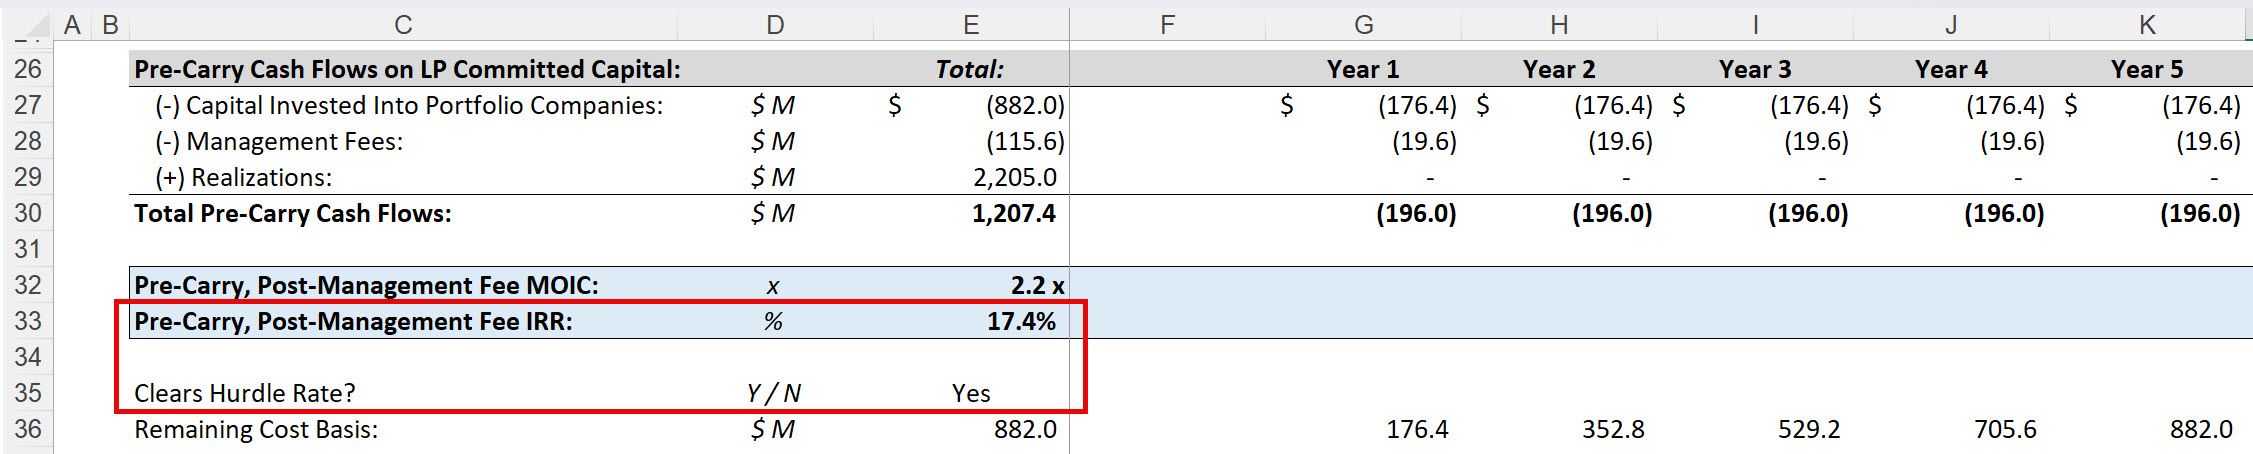Click Year 5 remaining cost basis 882.0
2253x454 pixels.
[2201, 429]
